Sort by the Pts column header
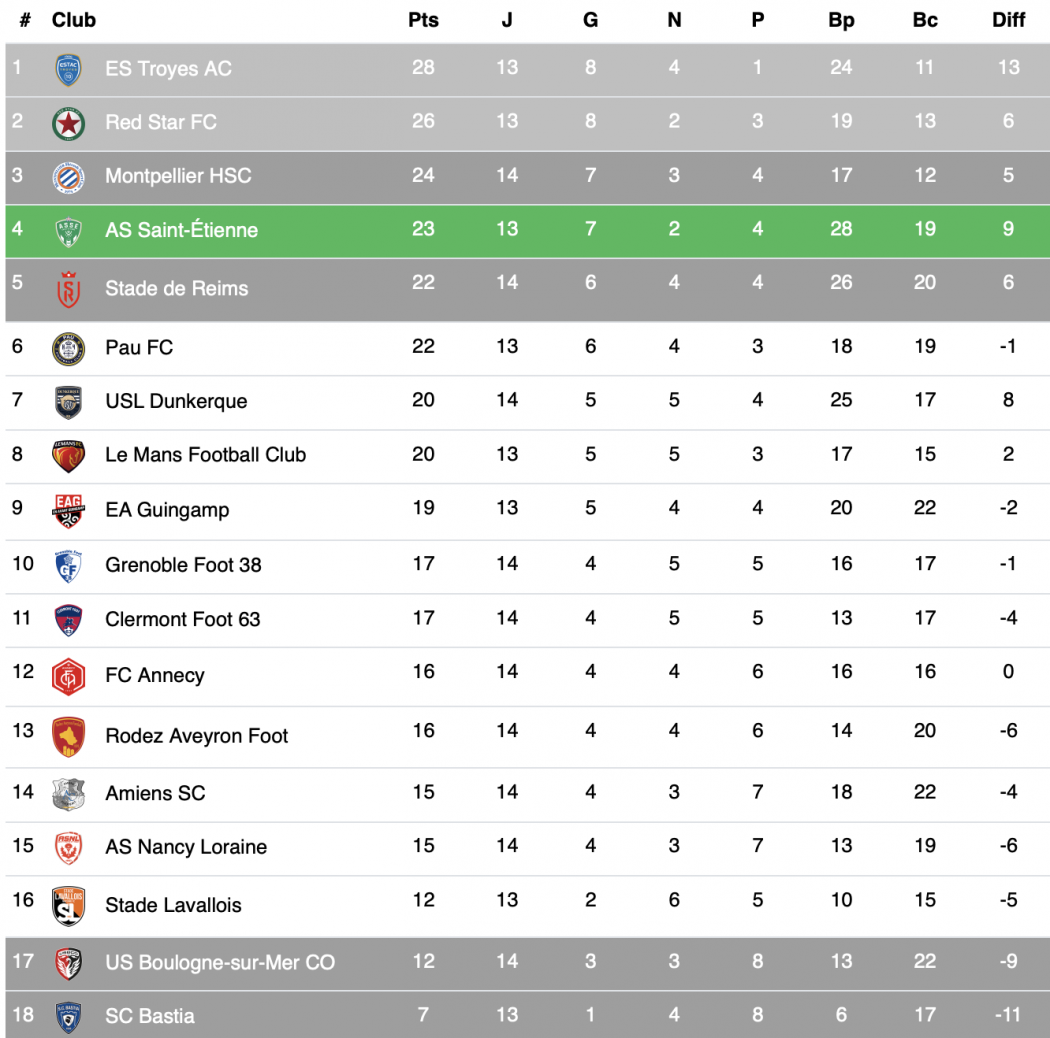Image resolution: width=1050 pixels, height=1038 pixels. pyautogui.click(x=423, y=20)
